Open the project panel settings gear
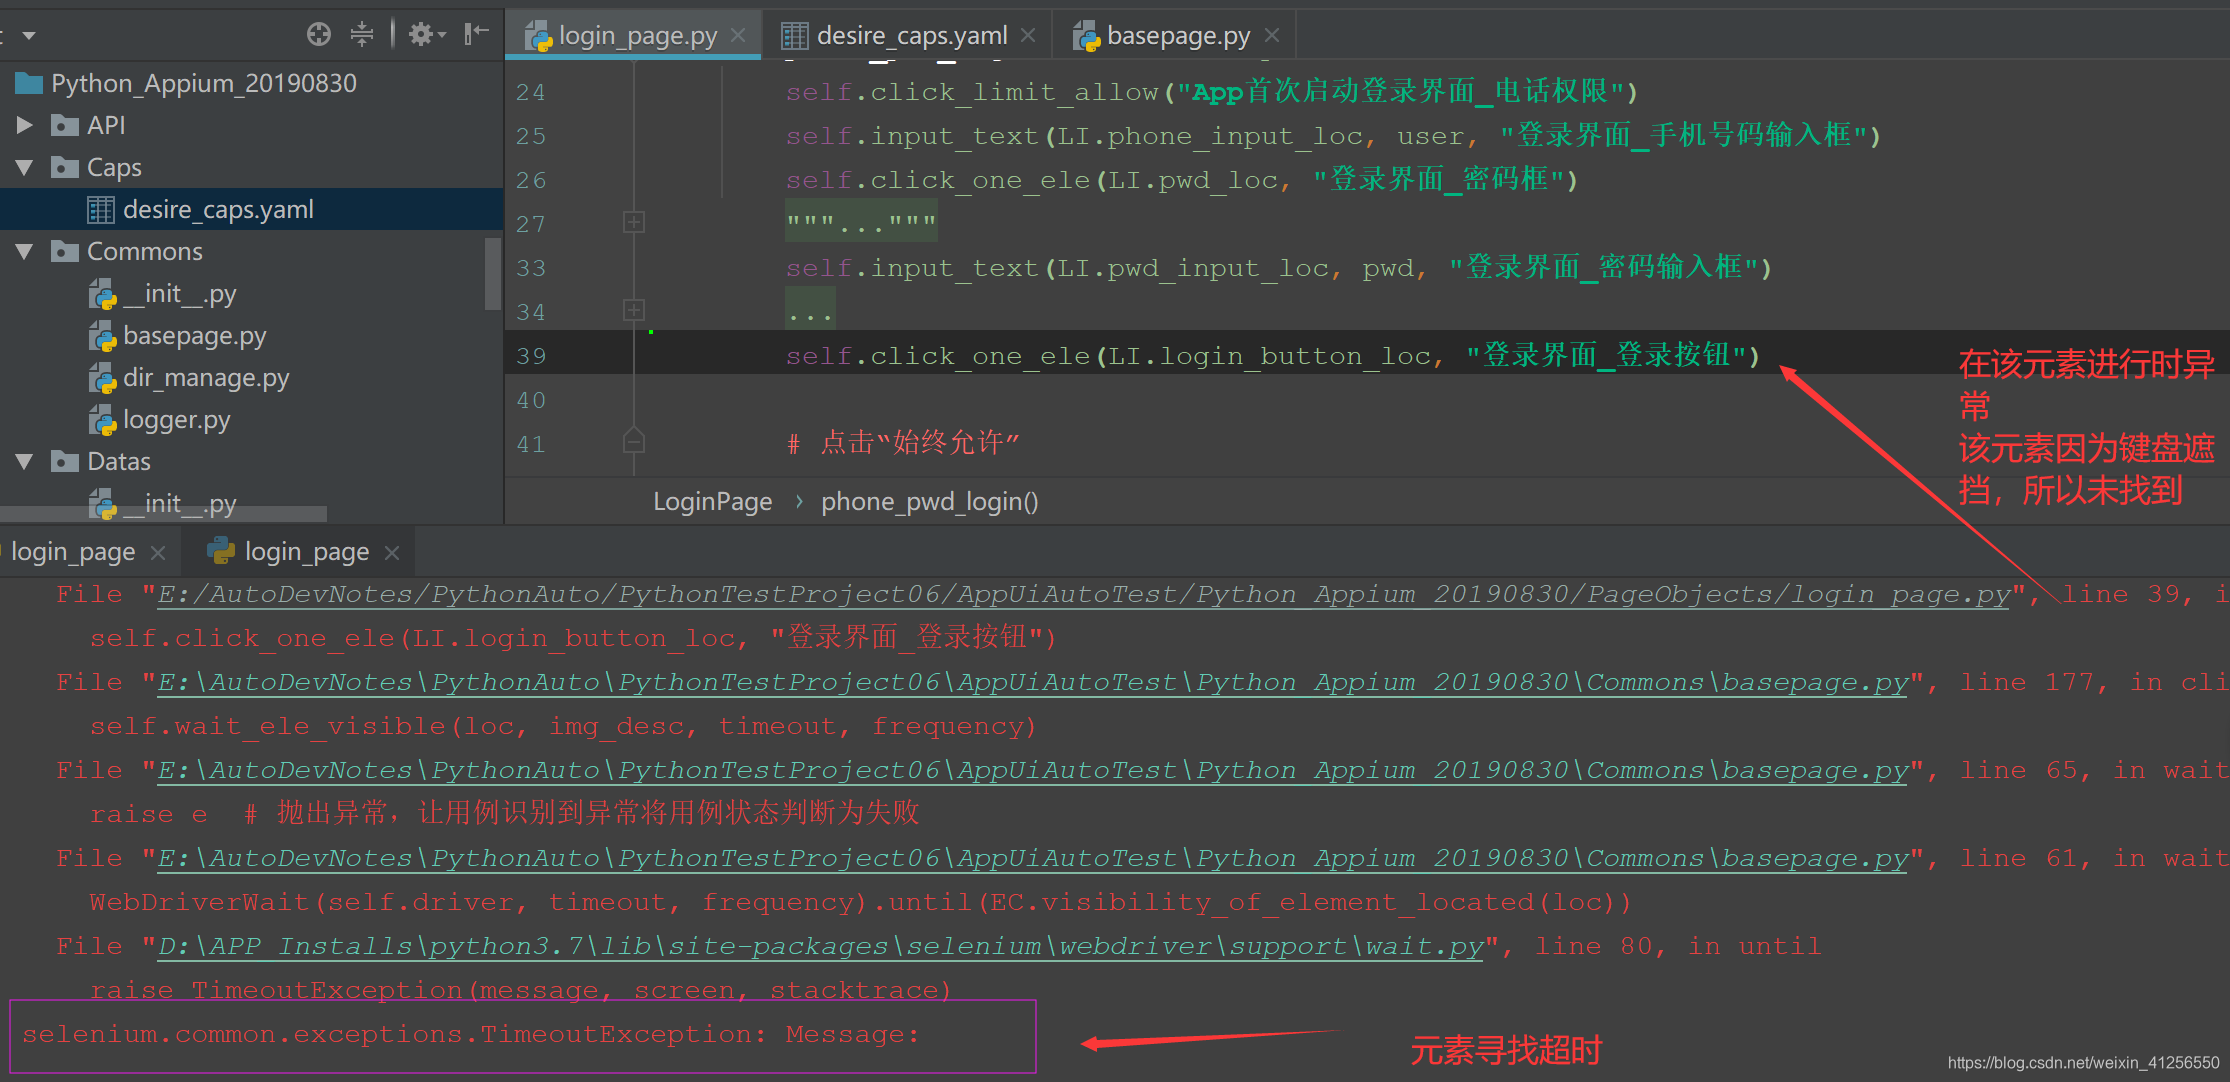Image resolution: width=2230 pixels, height=1082 pixels. (x=422, y=35)
